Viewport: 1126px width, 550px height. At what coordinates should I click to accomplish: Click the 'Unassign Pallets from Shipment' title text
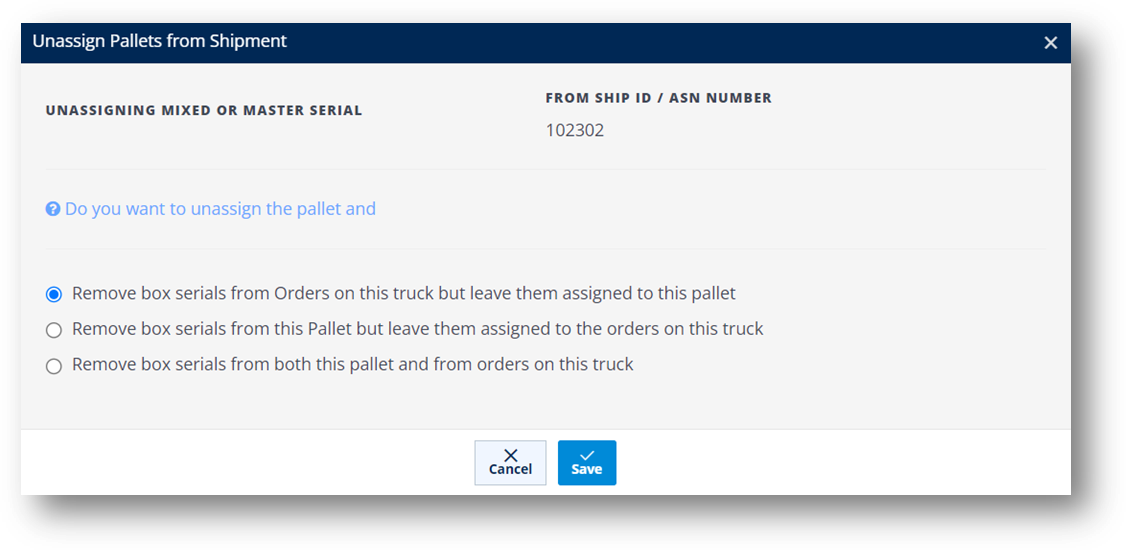point(159,42)
